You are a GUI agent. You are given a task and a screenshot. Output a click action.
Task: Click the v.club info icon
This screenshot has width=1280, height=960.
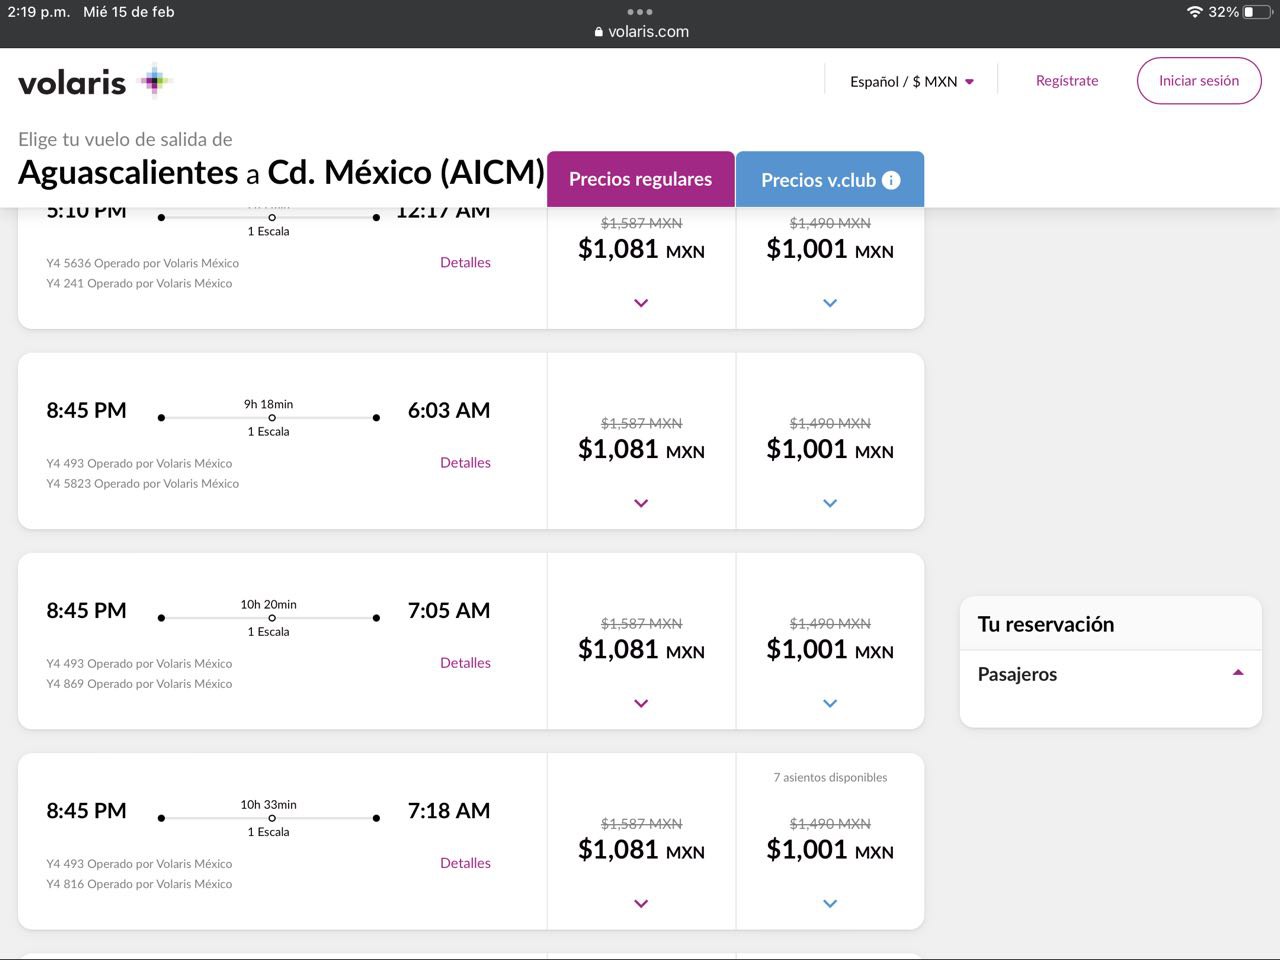point(891,180)
